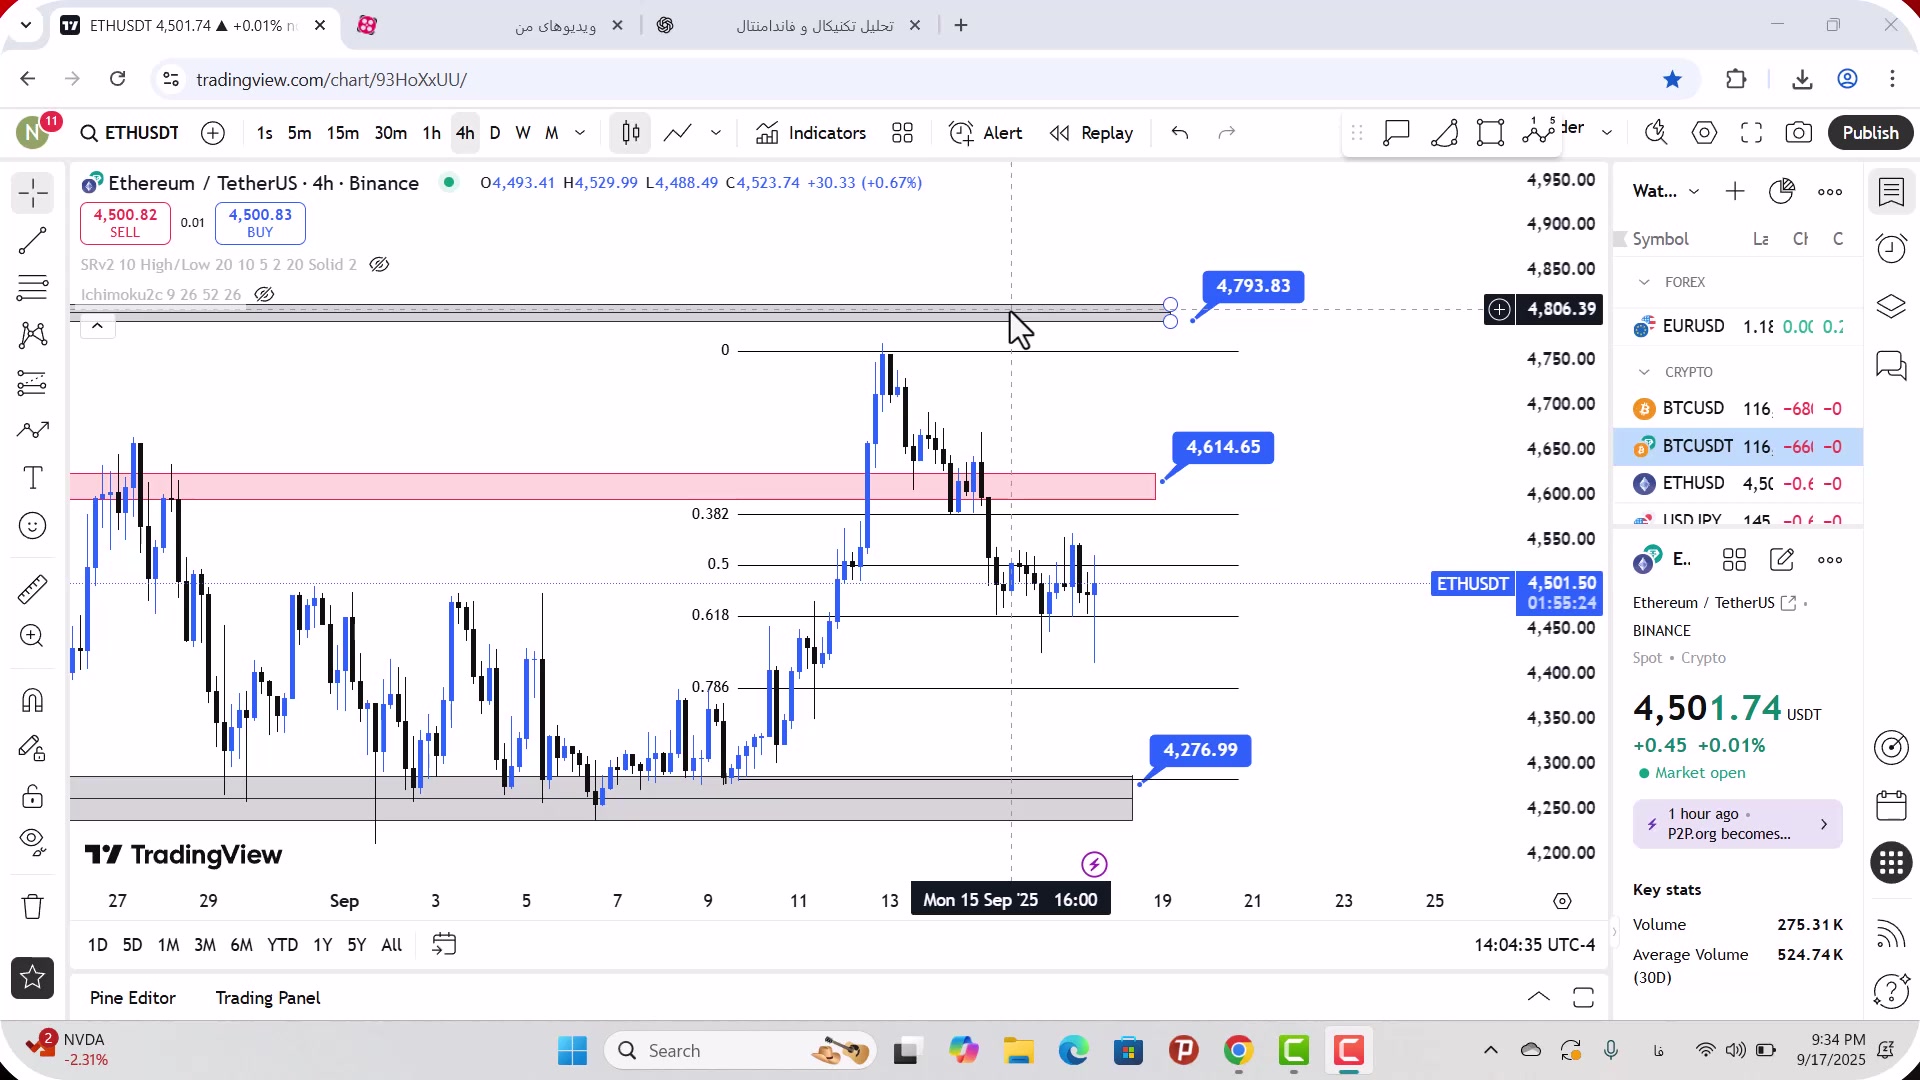Toggle visibility of Ichimoku2c indicator
The image size is (1920, 1080).
[264, 295]
